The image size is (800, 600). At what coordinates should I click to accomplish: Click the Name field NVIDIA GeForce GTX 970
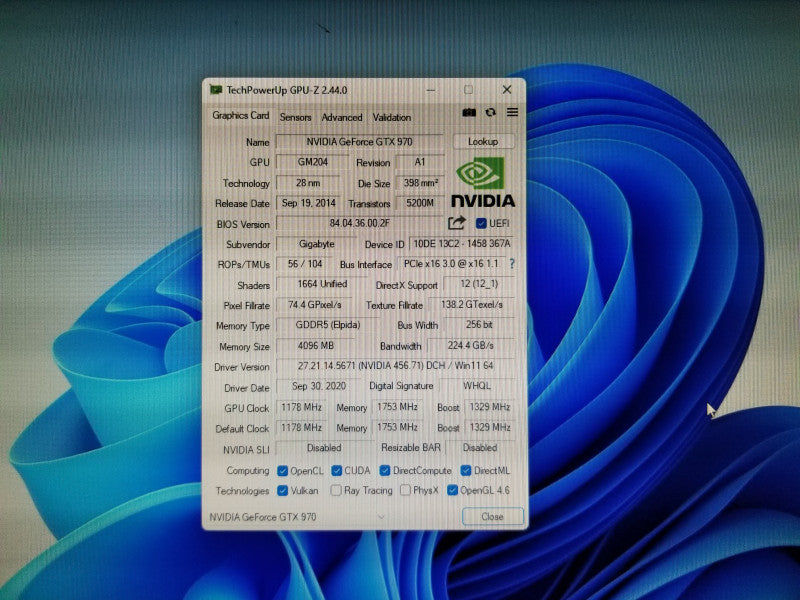[359, 141]
